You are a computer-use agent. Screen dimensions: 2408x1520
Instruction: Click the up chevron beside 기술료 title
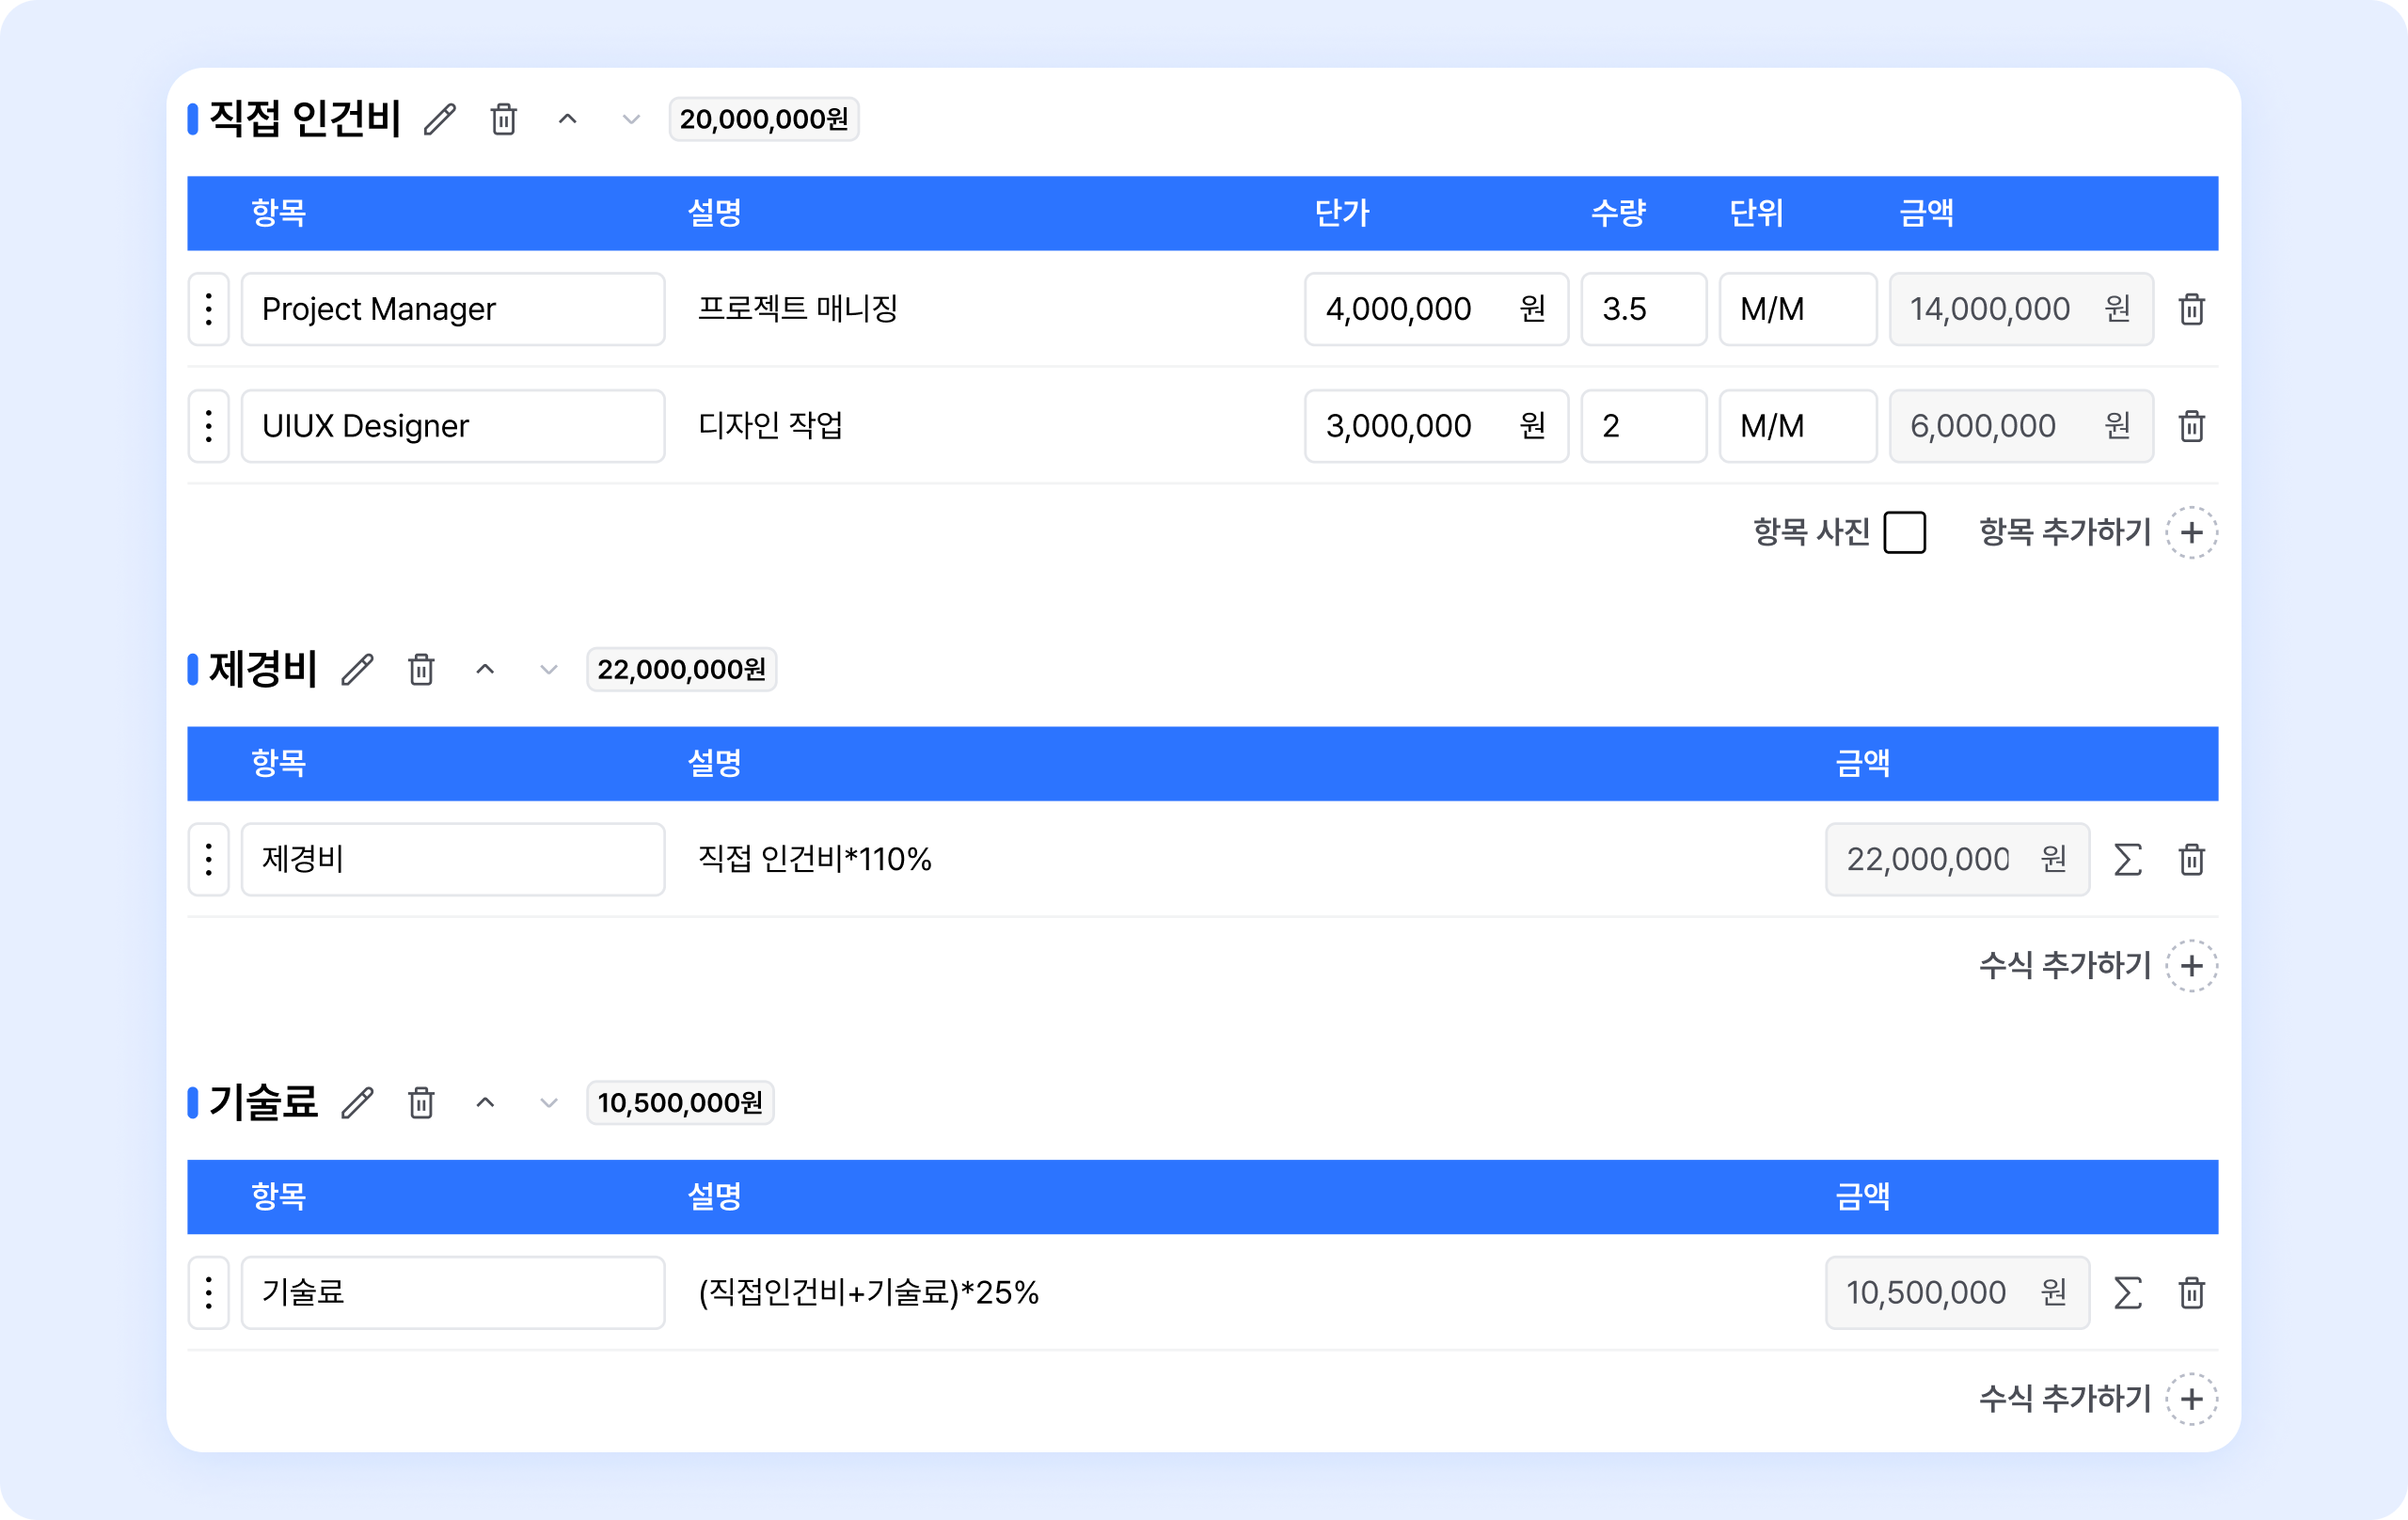(x=485, y=1102)
